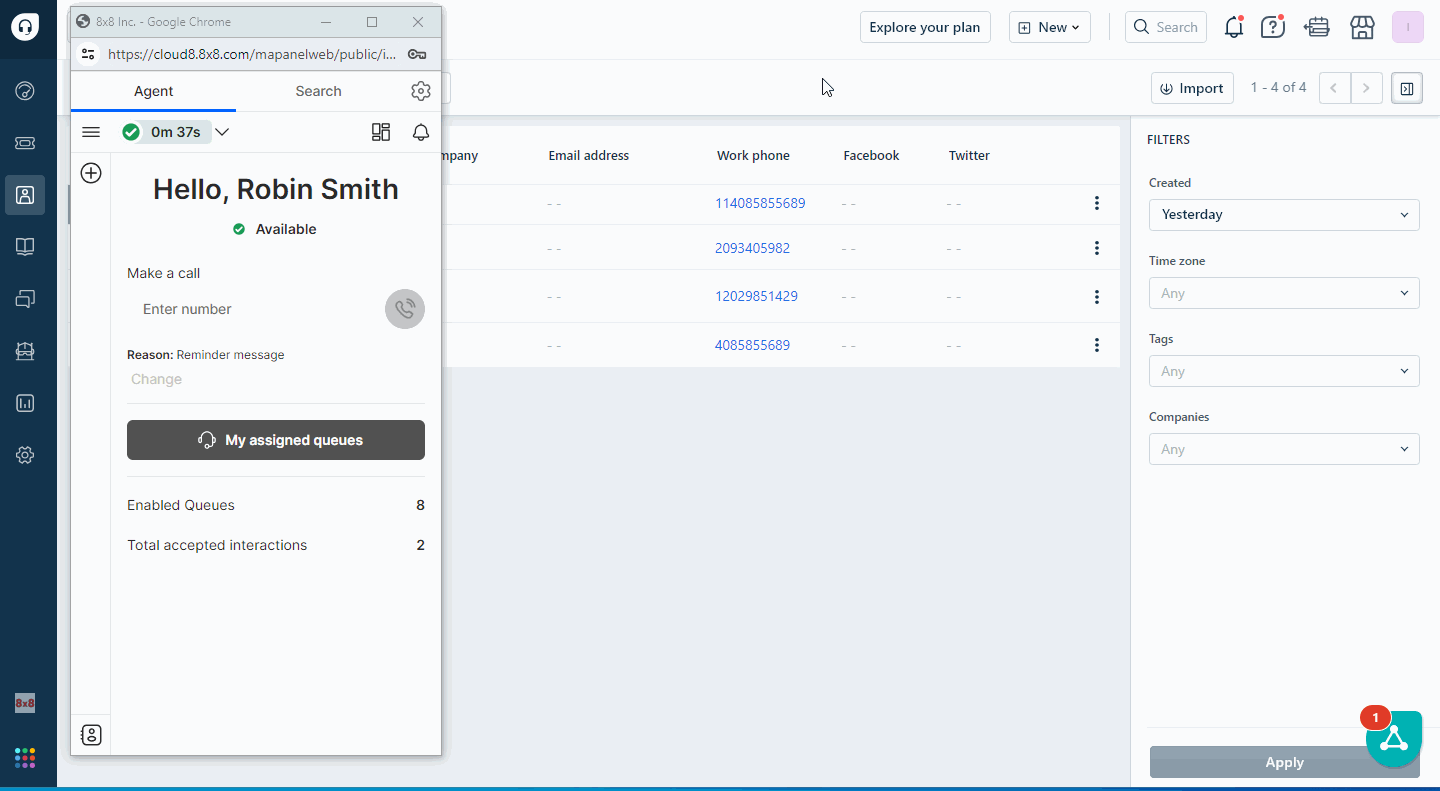Open the colorful app switcher grid
This screenshot has width=1440, height=791.
25,758
